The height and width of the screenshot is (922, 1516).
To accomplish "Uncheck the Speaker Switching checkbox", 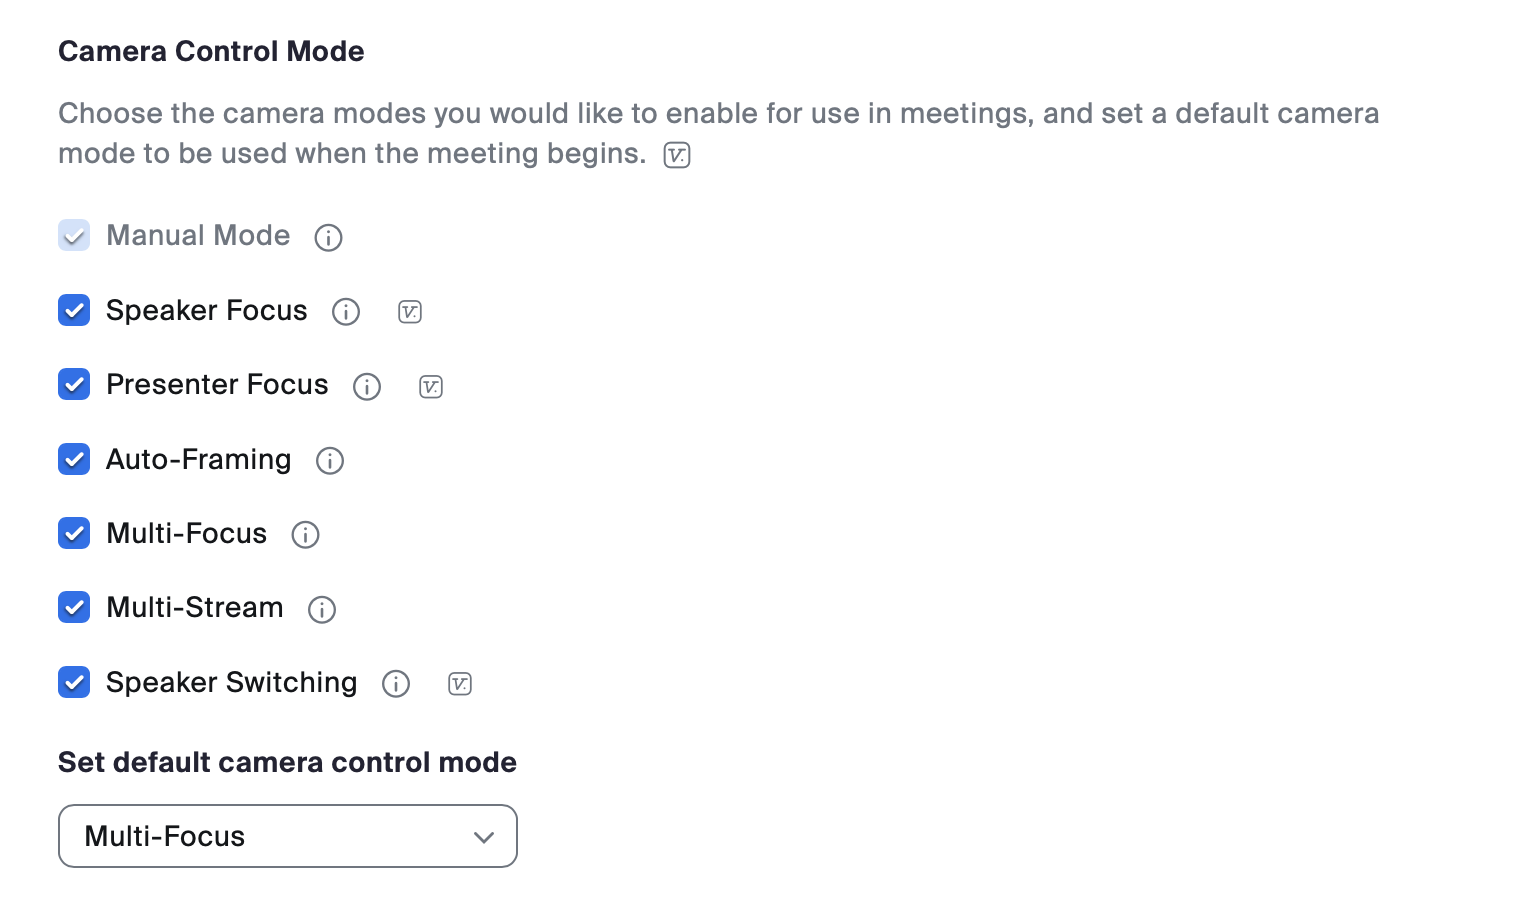I will pos(74,682).
